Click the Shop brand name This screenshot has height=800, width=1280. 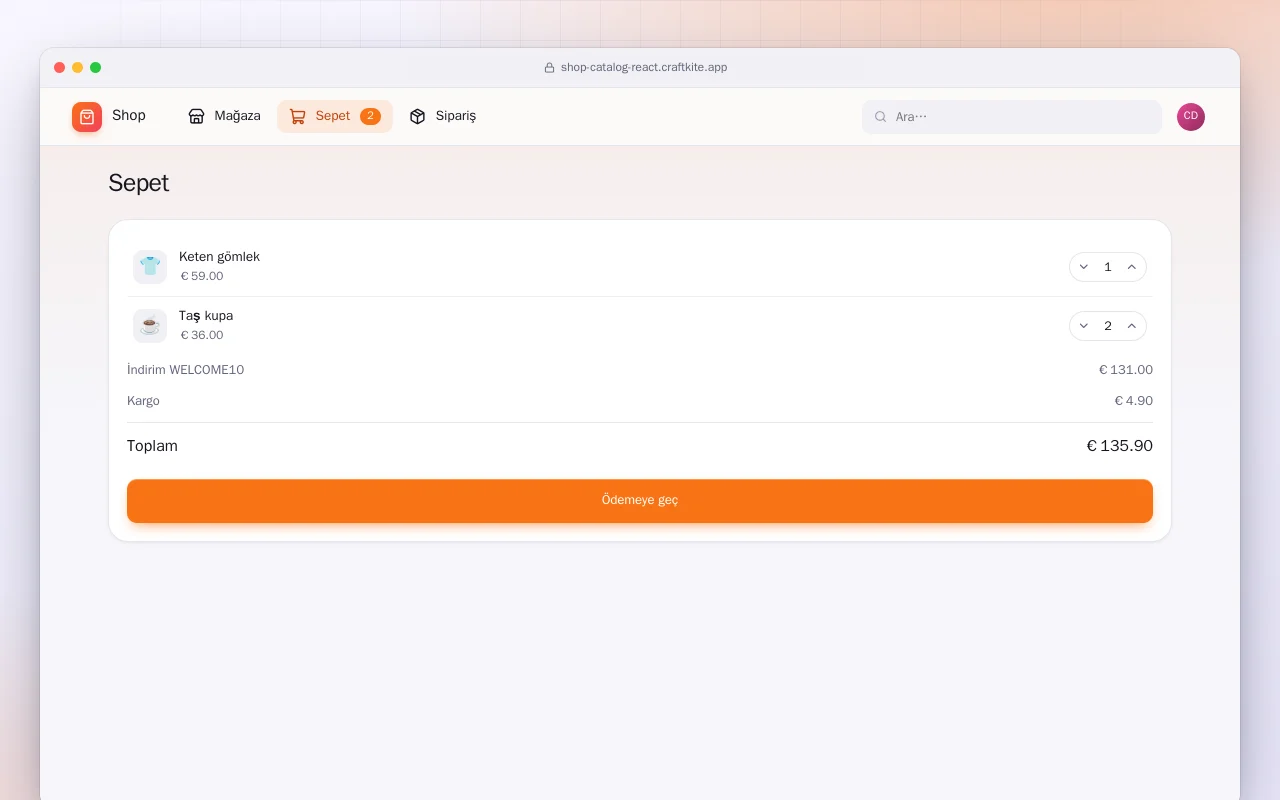click(x=129, y=116)
